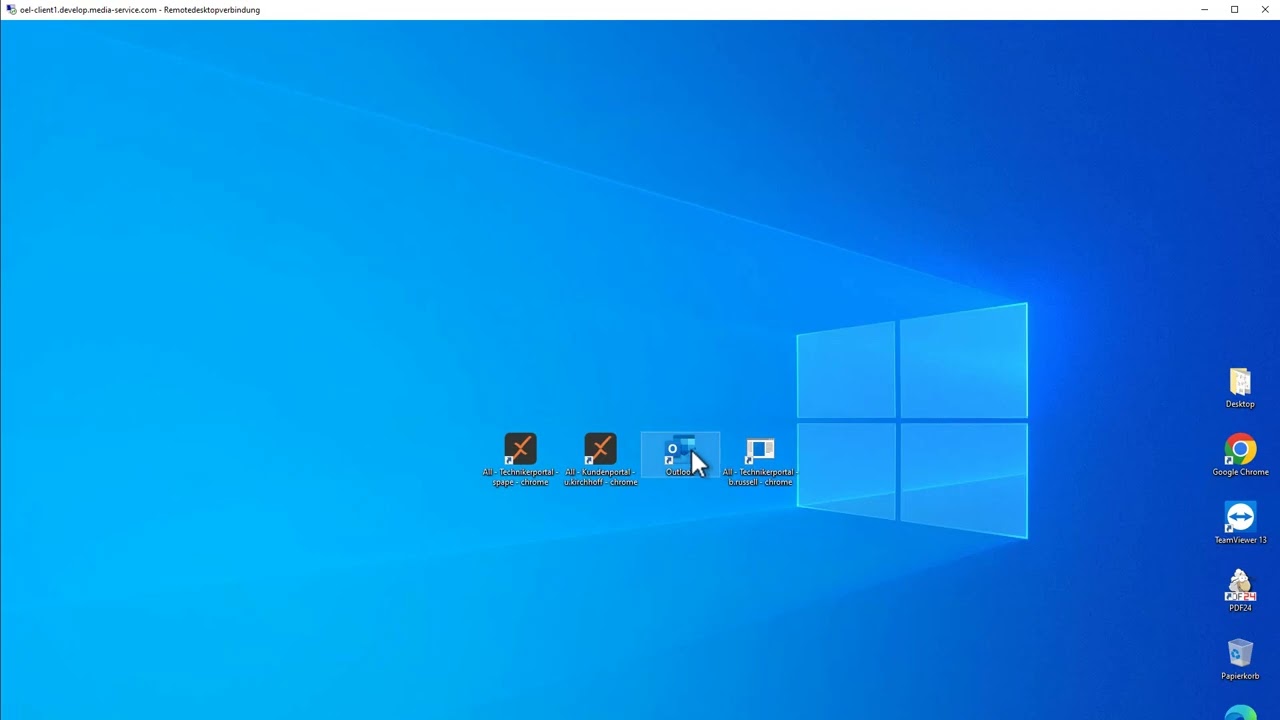Open the Remotedesktopverbindung window system menu icon
This screenshot has width=1280, height=720.
11,10
